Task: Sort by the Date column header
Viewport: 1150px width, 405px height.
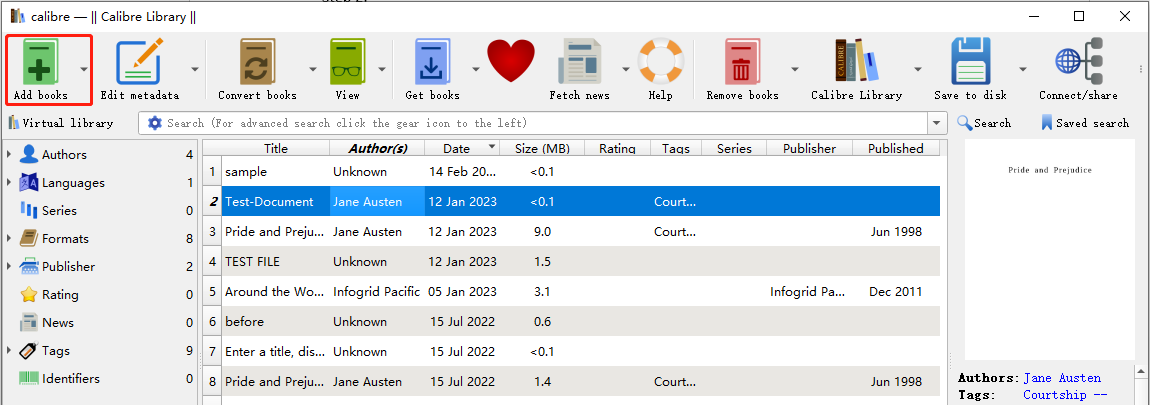Action: 462,148
